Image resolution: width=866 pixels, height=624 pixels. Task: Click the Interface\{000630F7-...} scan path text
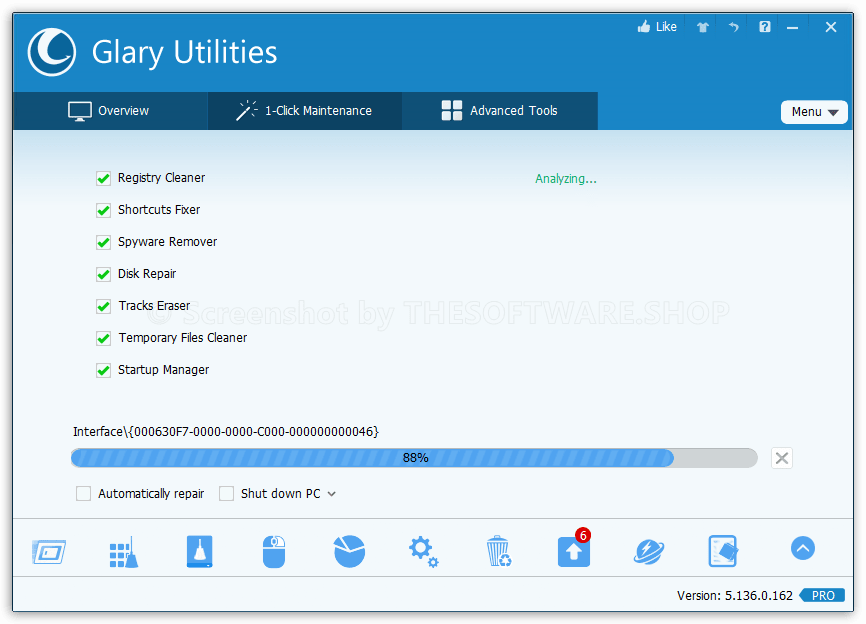coord(226,432)
